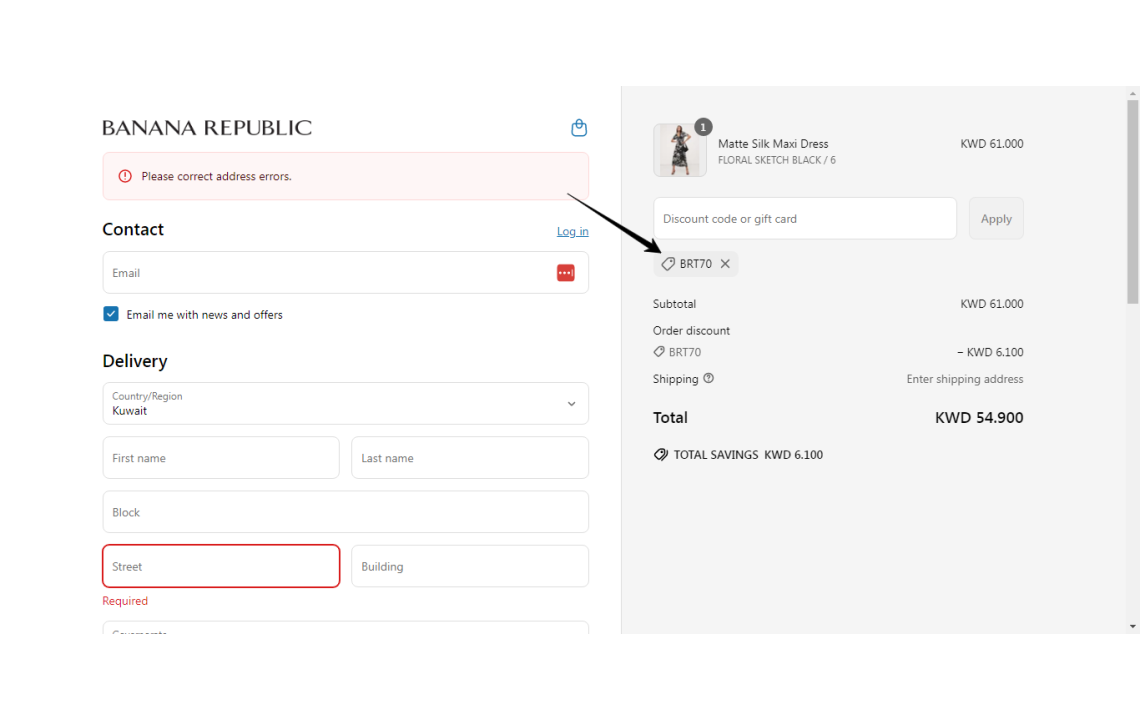Click the Discount code or gift card field
The height and width of the screenshot is (720, 1140).
[x=805, y=218]
